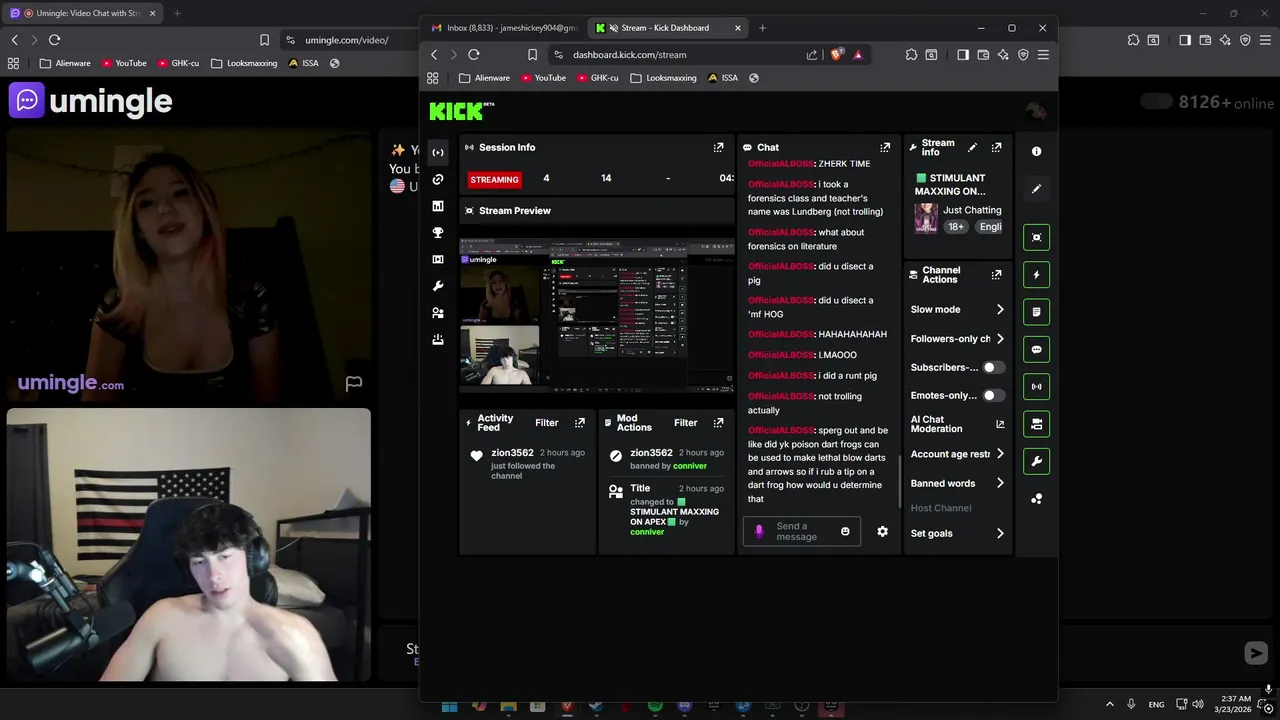Image resolution: width=1280 pixels, height=720 pixels.
Task: Open Looksmaxxing bookmark folder in Kick window
Action: pos(663,78)
